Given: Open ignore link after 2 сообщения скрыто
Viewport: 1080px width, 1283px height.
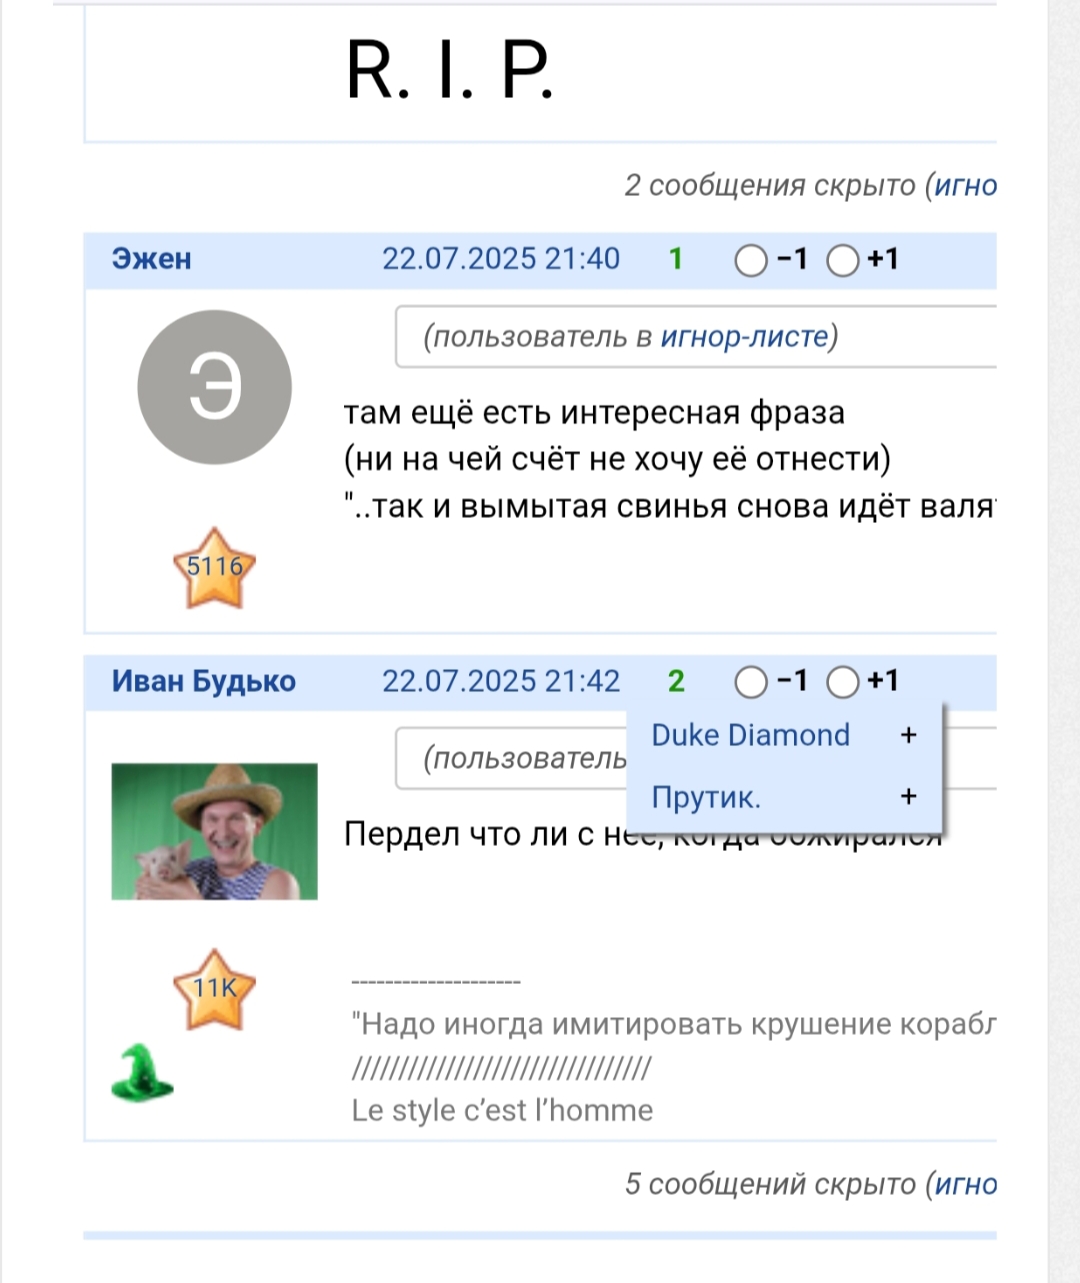Looking at the screenshot, I should (965, 186).
